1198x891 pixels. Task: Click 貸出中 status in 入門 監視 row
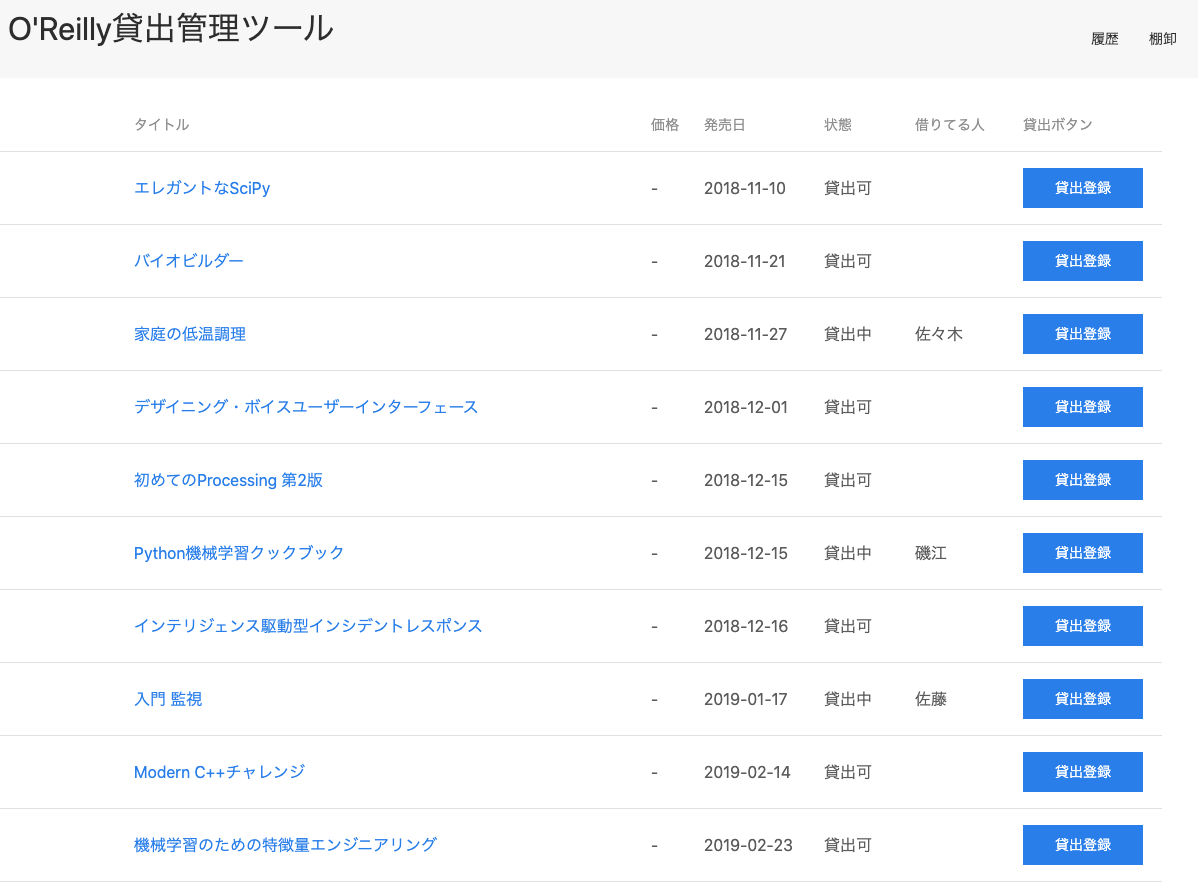pyautogui.click(x=847, y=699)
